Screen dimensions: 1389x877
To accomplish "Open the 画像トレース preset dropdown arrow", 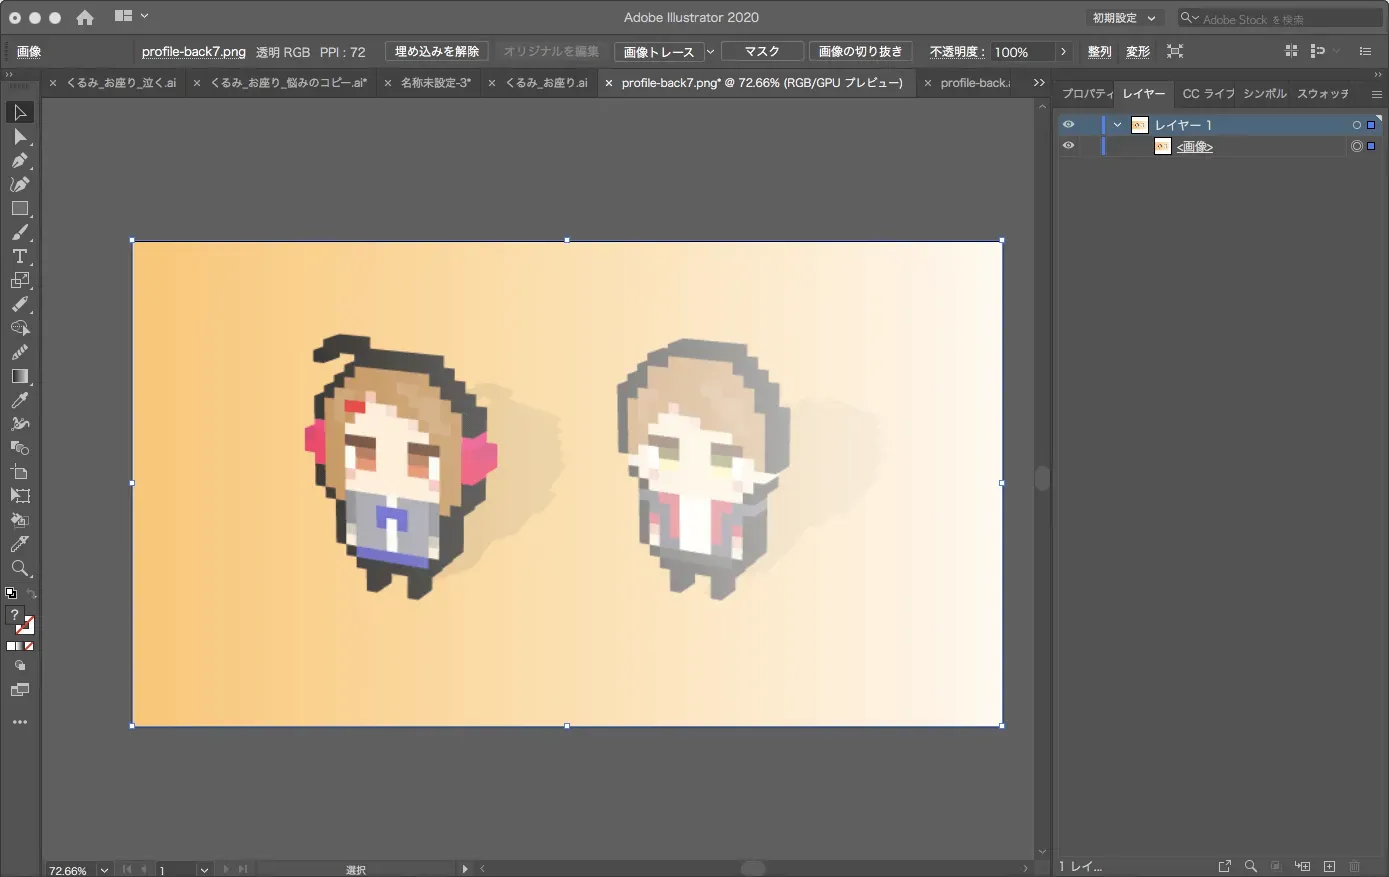I will [x=711, y=51].
